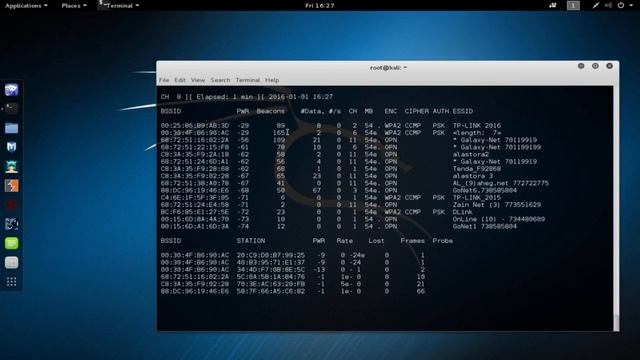Image resolution: width=640 pixels, height=360 pixels.
Task: Maximize the root@kali terminal window
Action: pyautogui.click(x=595, y=66)
